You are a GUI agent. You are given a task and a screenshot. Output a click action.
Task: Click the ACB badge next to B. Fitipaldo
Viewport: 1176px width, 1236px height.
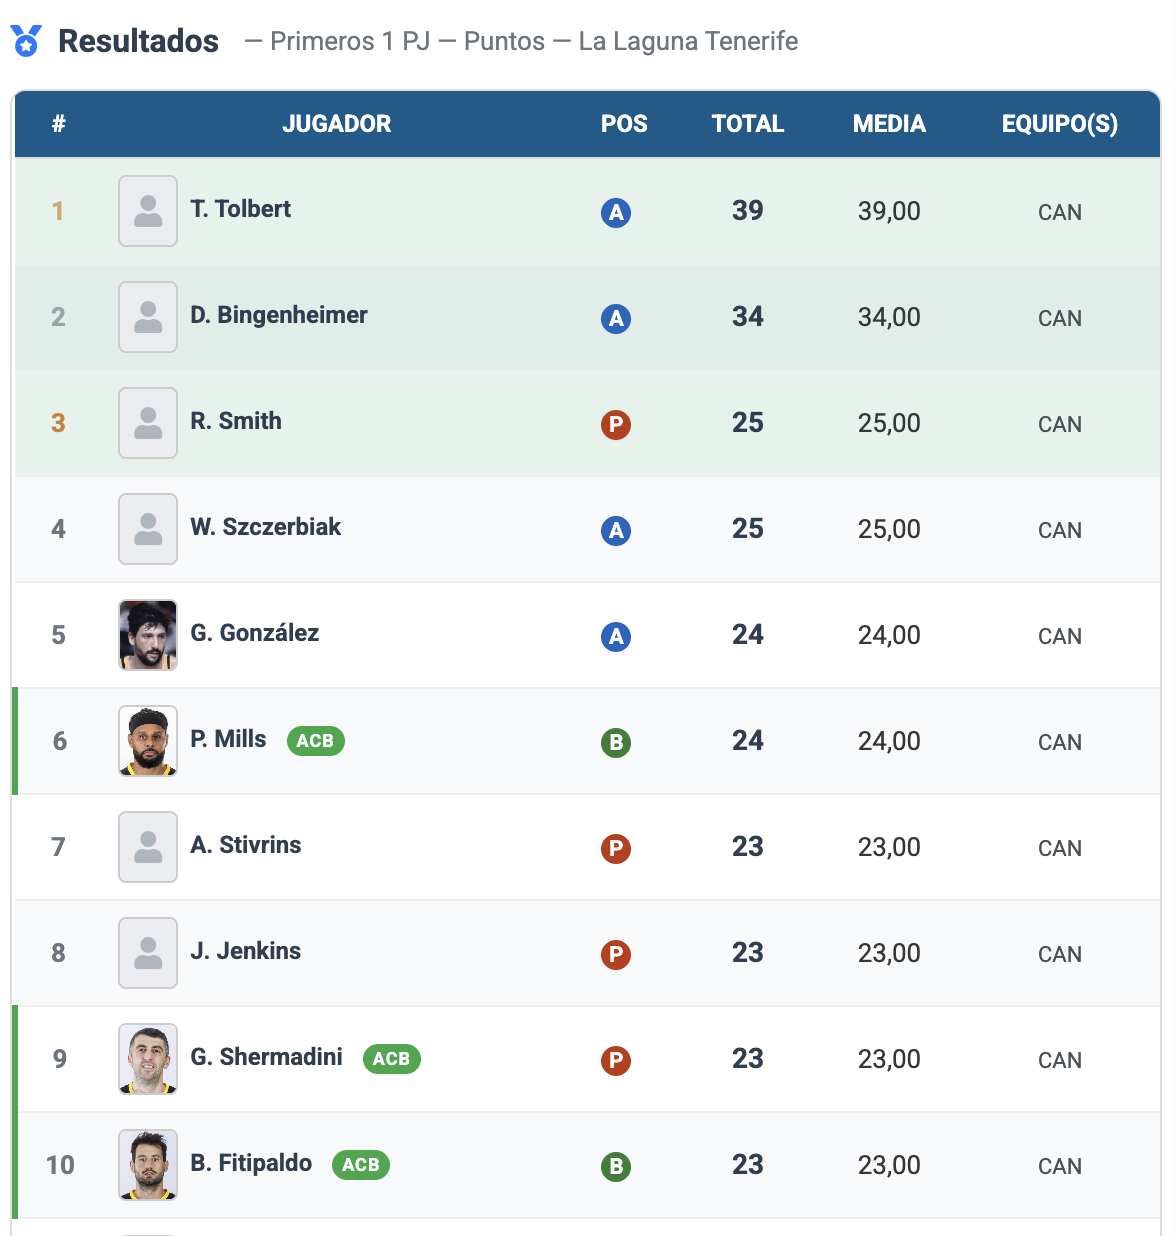point(360,1164)
